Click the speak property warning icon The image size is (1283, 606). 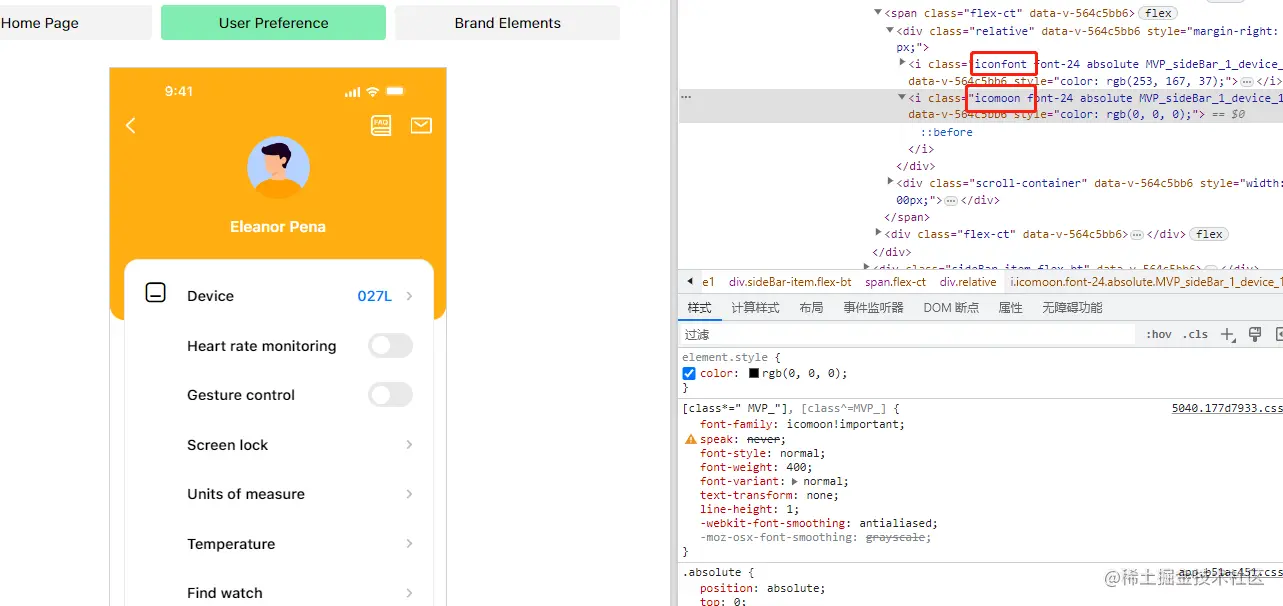click(x=690, y=439)
